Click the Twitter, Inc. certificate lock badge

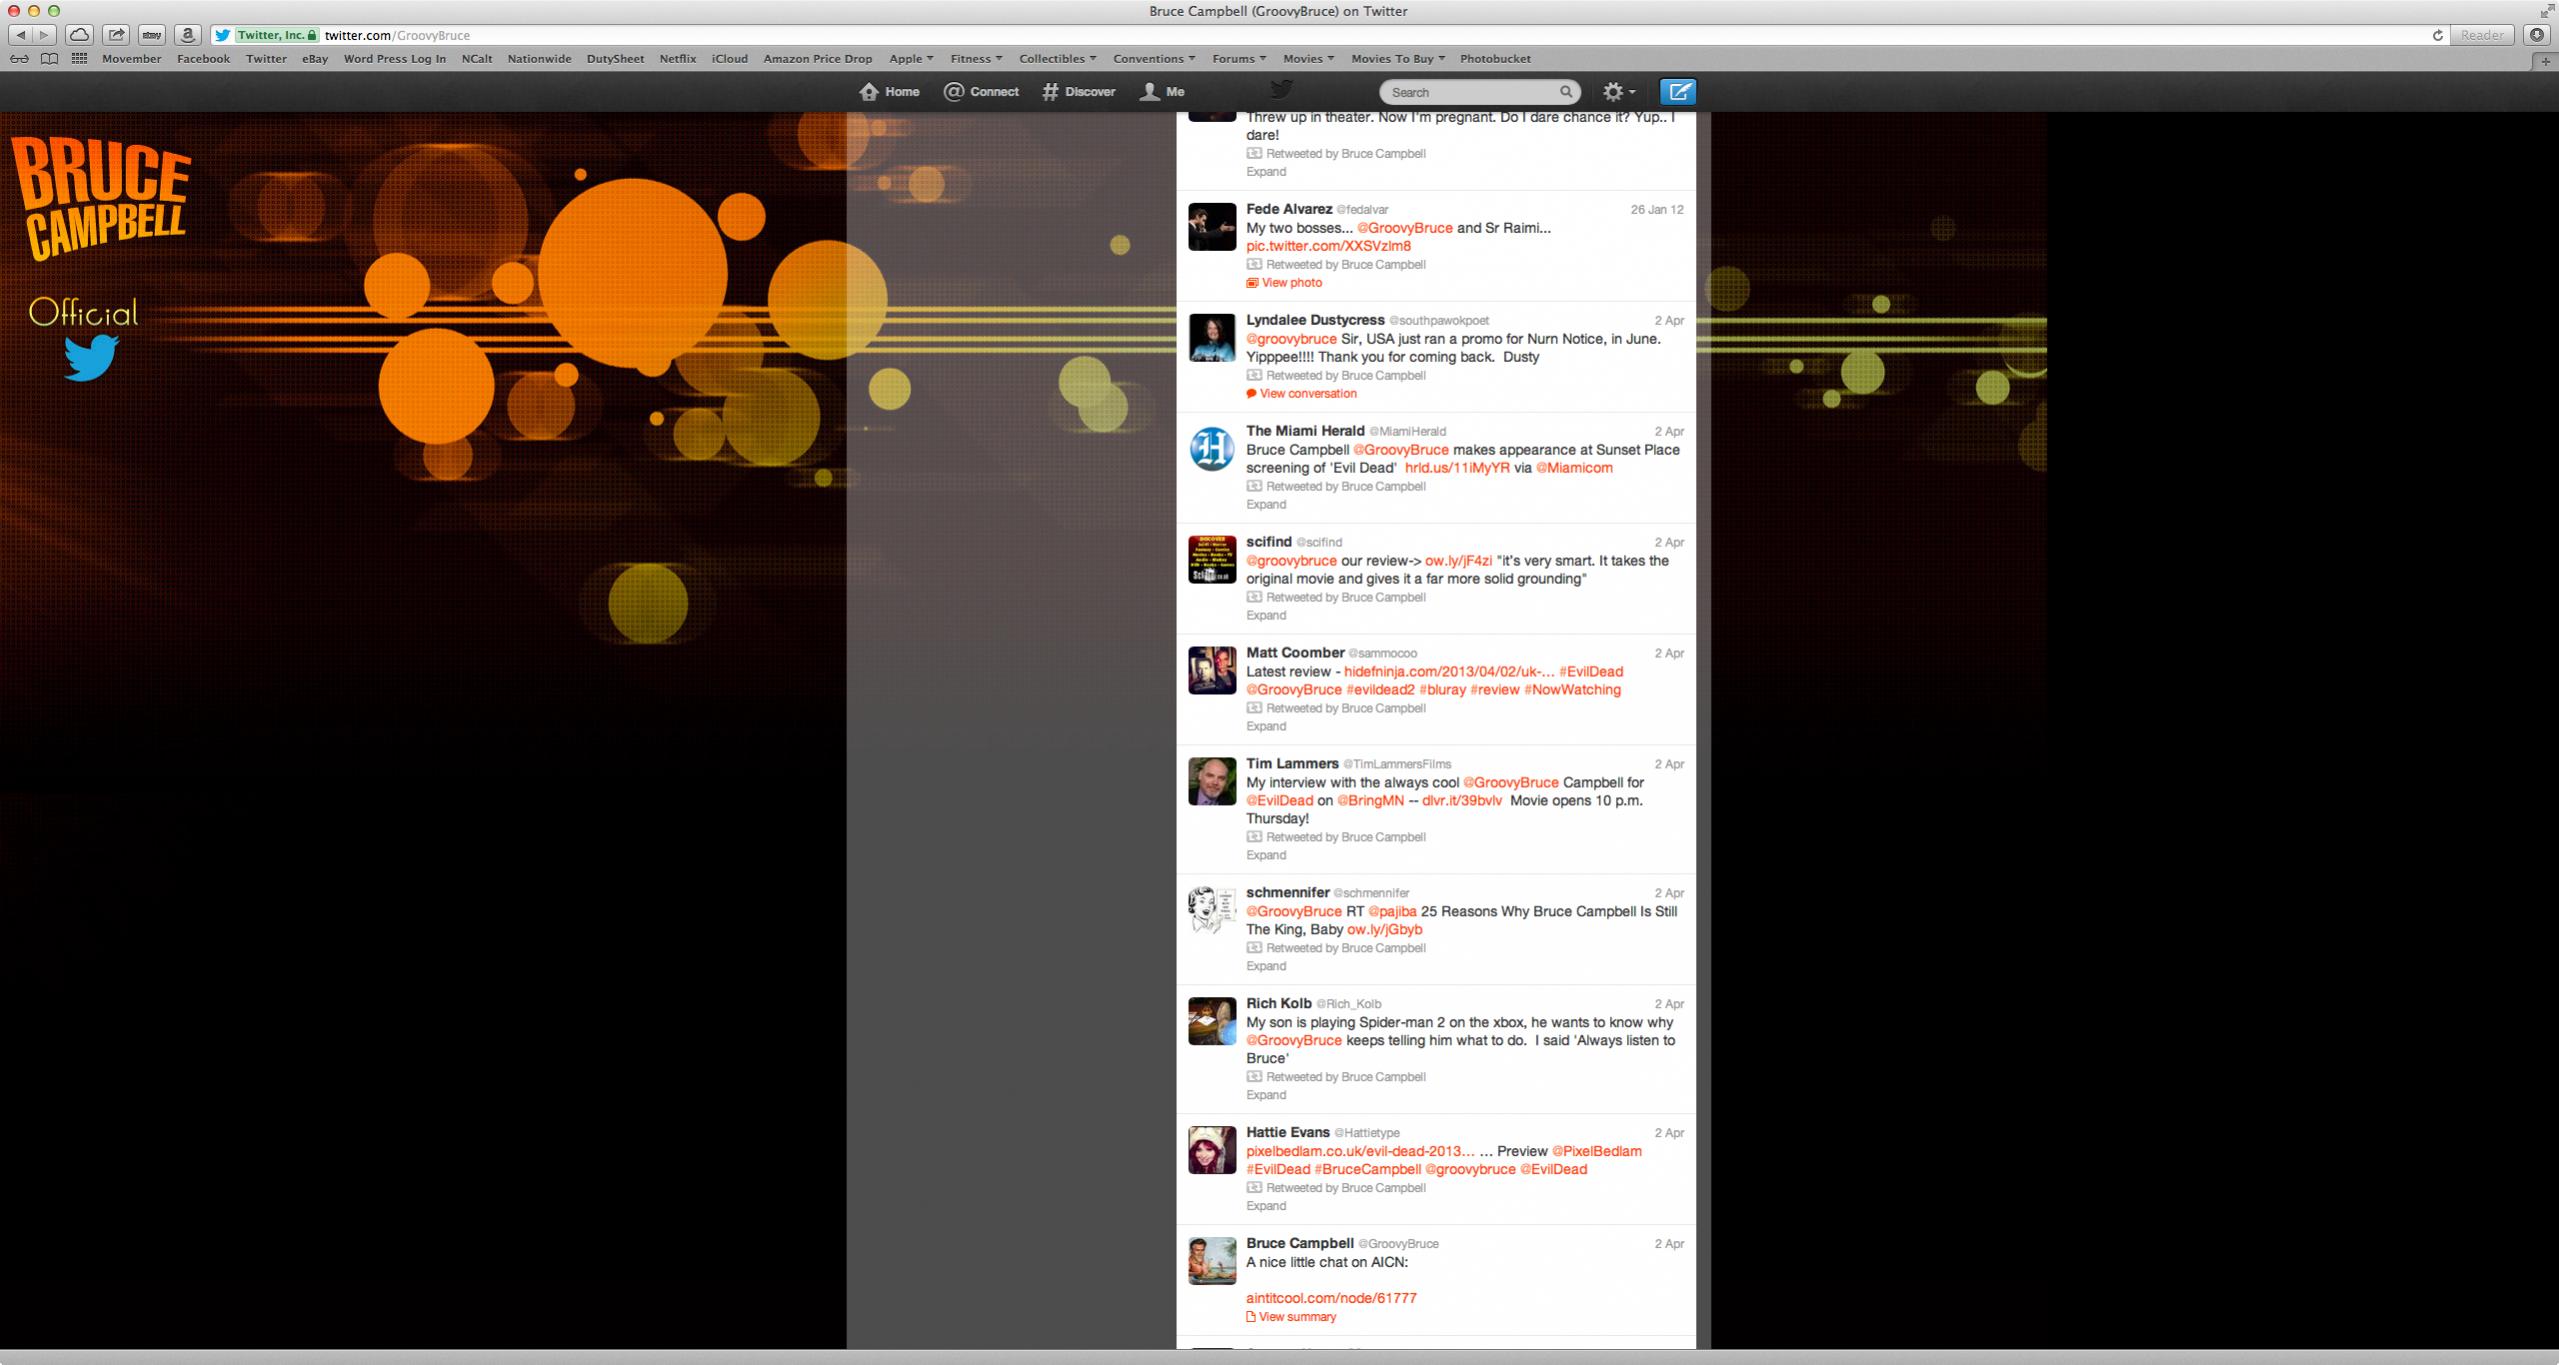[276, 35]
